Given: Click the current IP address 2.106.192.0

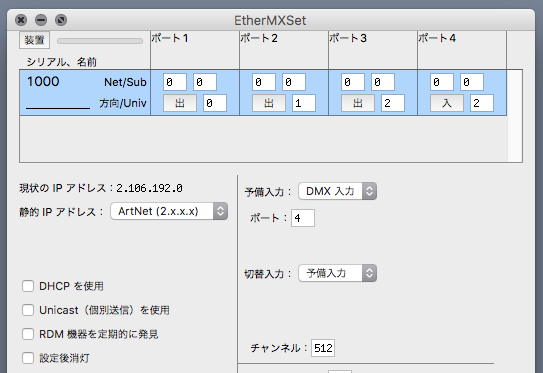Looking at the screenshot, I should (x=149, y=188).
